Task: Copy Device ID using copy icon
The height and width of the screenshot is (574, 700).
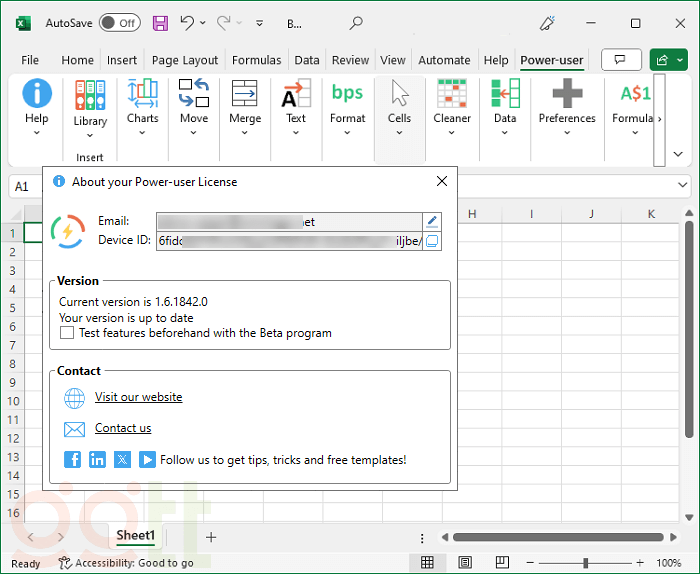Action: pos(432,241)
